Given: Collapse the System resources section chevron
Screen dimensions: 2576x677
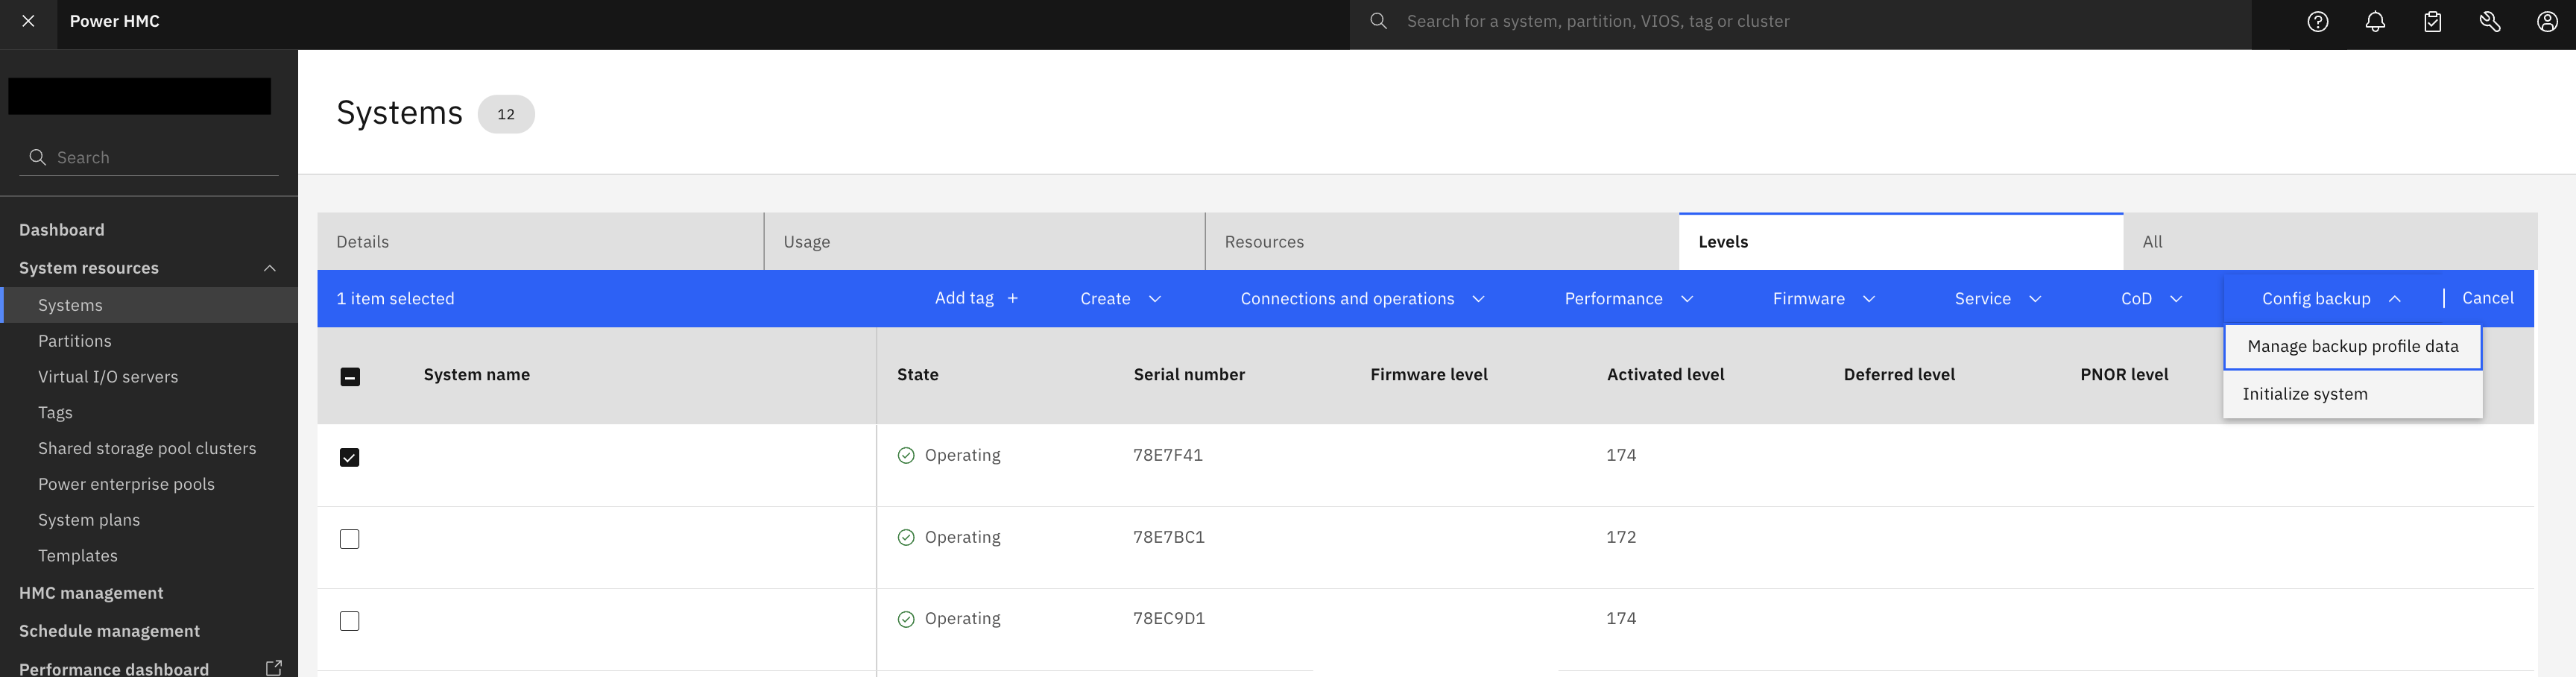Looking at the screenshot, I should [270, 268].
